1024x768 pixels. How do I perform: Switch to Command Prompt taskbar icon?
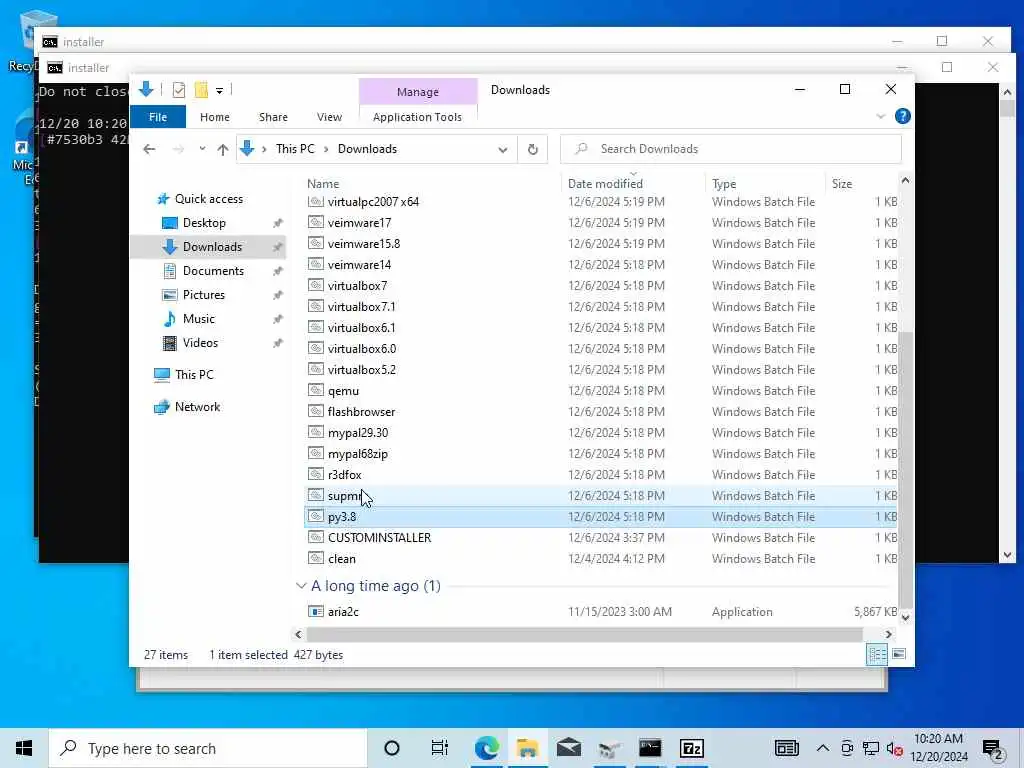click(650, 748)
